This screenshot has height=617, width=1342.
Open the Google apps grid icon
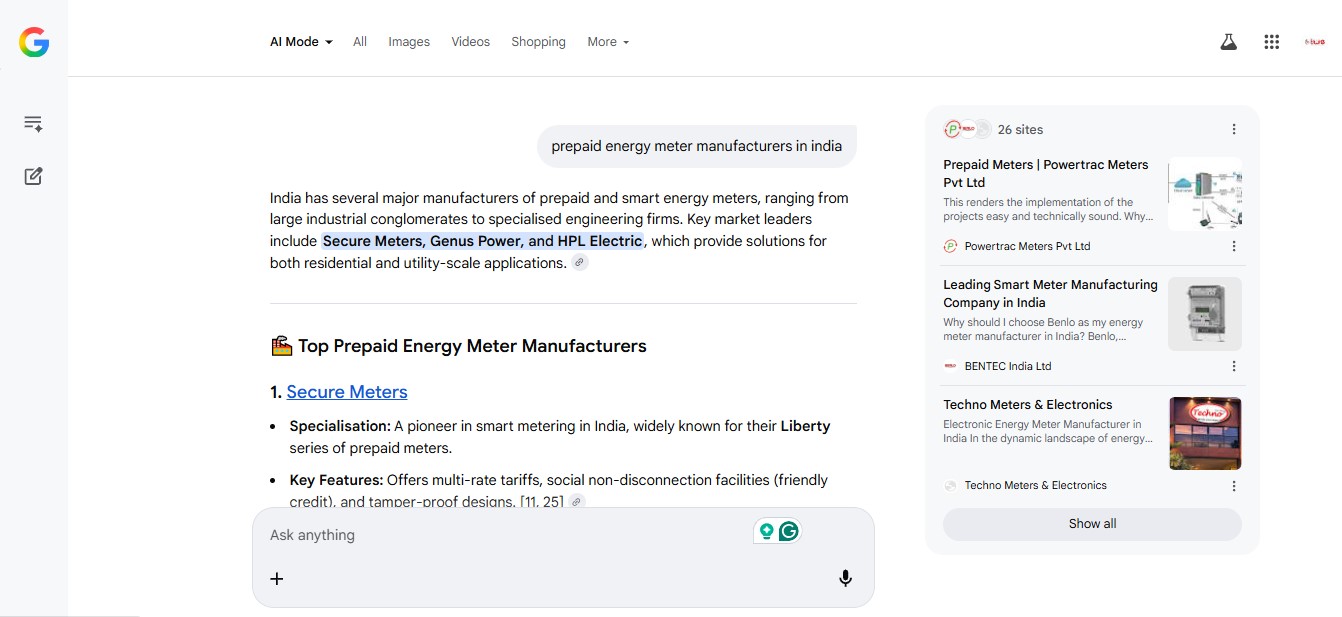tap(1272, 42)
